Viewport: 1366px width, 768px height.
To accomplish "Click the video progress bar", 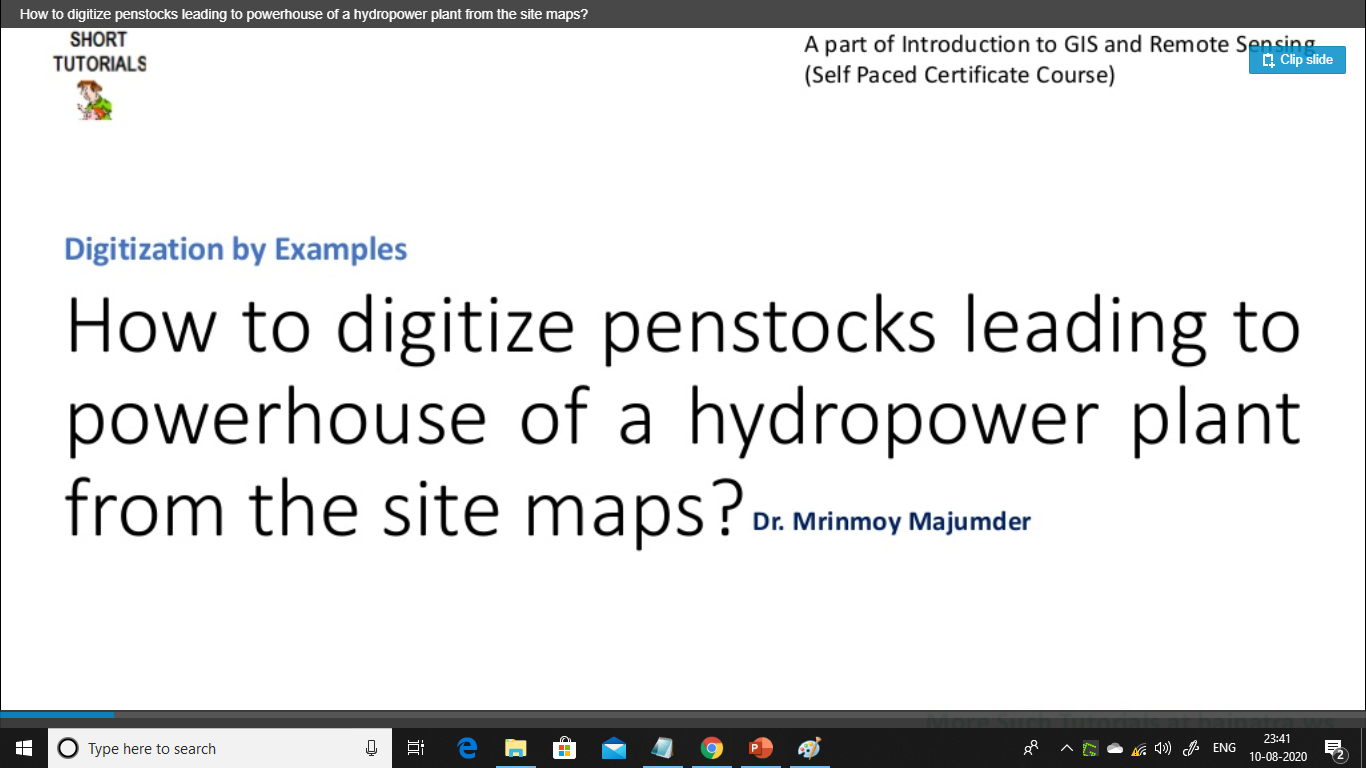I will tap(683, 714).
